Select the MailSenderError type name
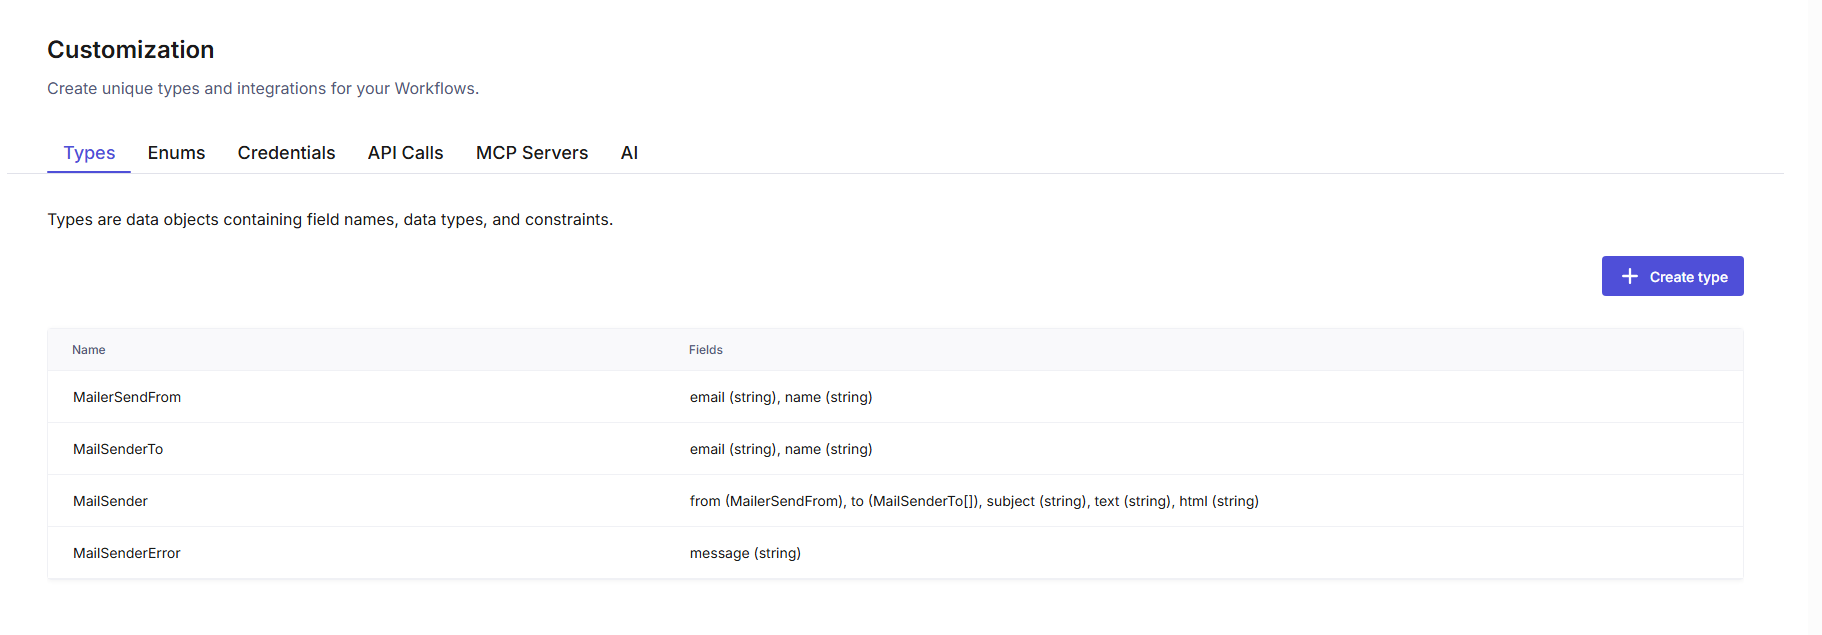The width and height of the screenshot is (1822, 635). pyautogui.click(x=127, y=553)
